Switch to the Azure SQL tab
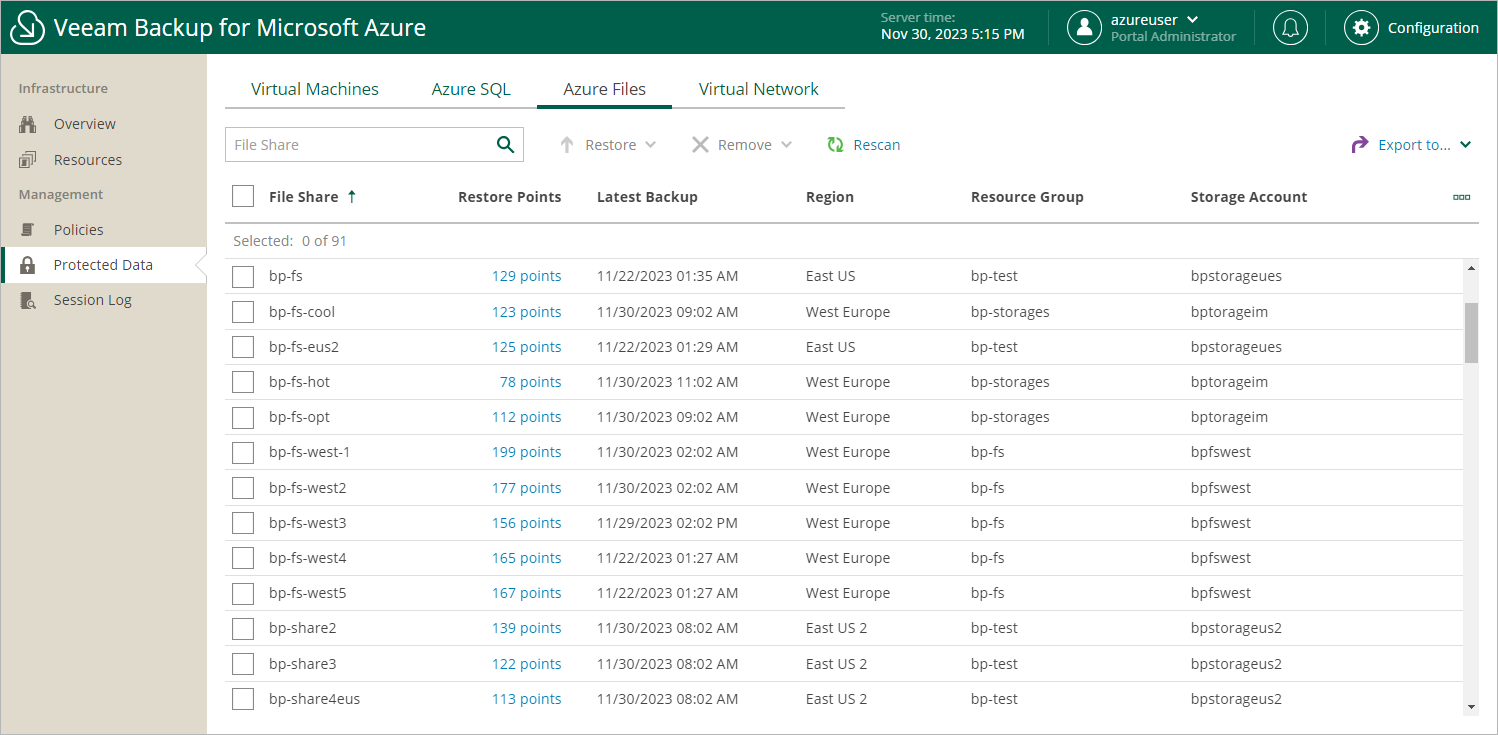Screen dimensions: 1498x735 tap(471, 89)
